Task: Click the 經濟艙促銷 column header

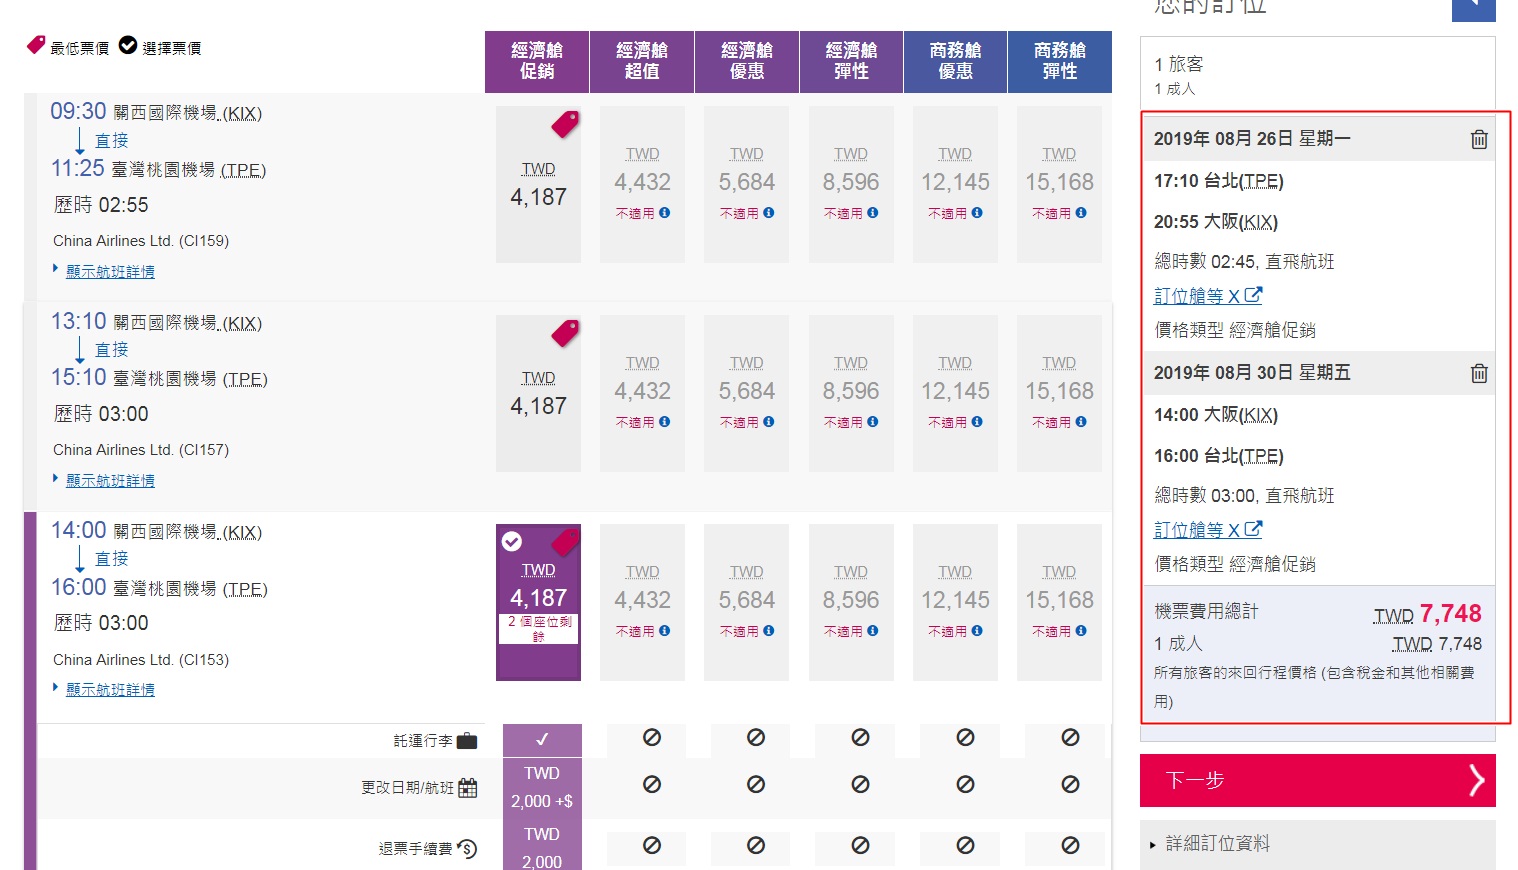Action: (537, 61)
